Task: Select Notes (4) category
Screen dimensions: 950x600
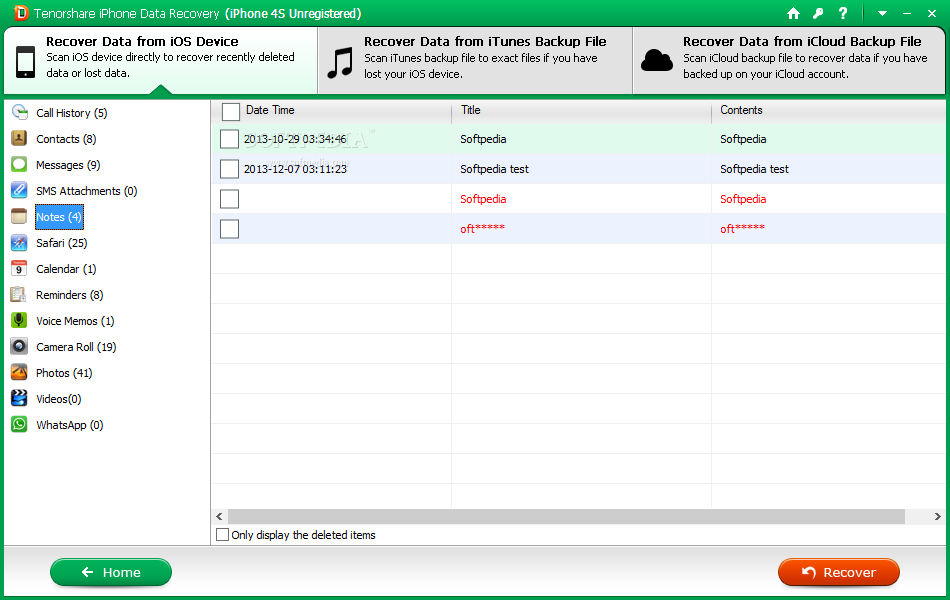Action: [x=59, y=217]
